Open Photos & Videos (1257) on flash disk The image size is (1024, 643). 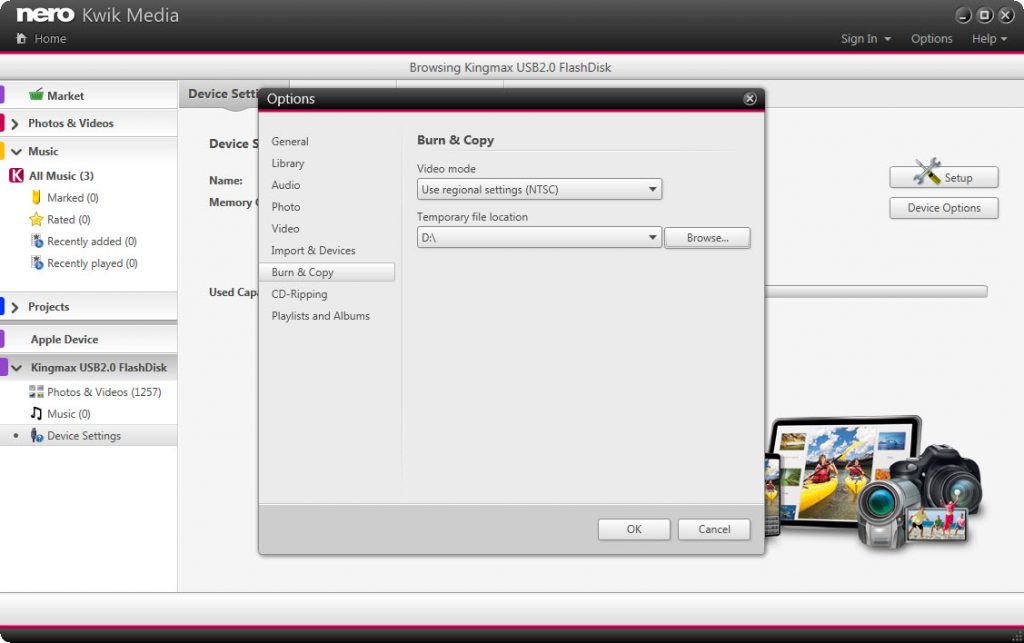pos(104,392)
